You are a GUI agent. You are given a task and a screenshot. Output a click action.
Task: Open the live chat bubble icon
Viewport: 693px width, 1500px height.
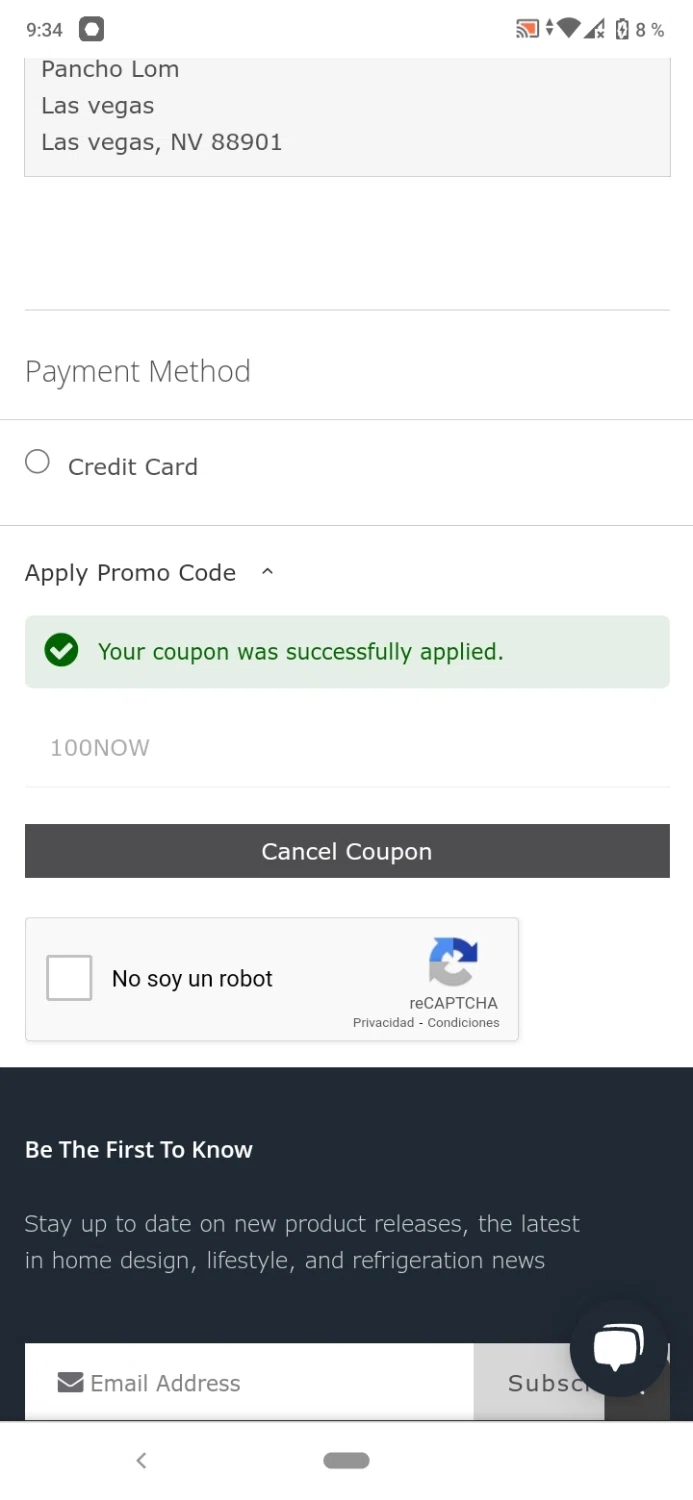click(619, 1347)
